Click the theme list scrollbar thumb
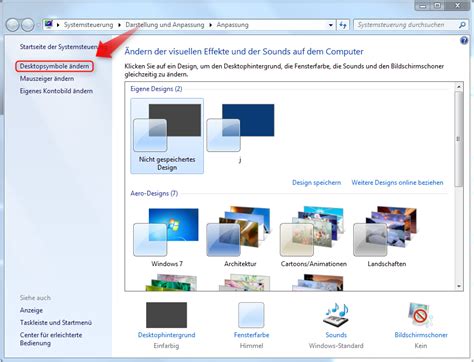474x362 pixels. click(459, 139)
